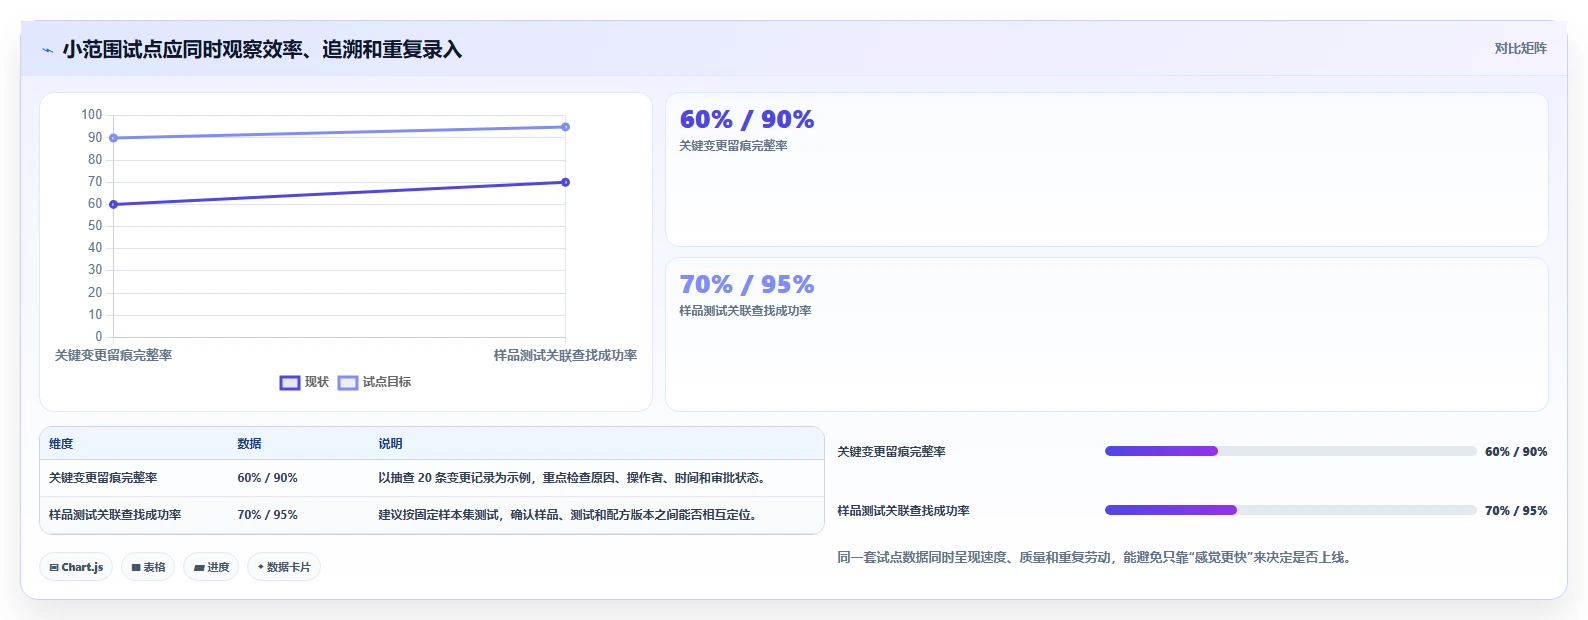Click the 样品测试关联查找成功率 progress label
Screen dimensions: 1588x620
[903, 511]
